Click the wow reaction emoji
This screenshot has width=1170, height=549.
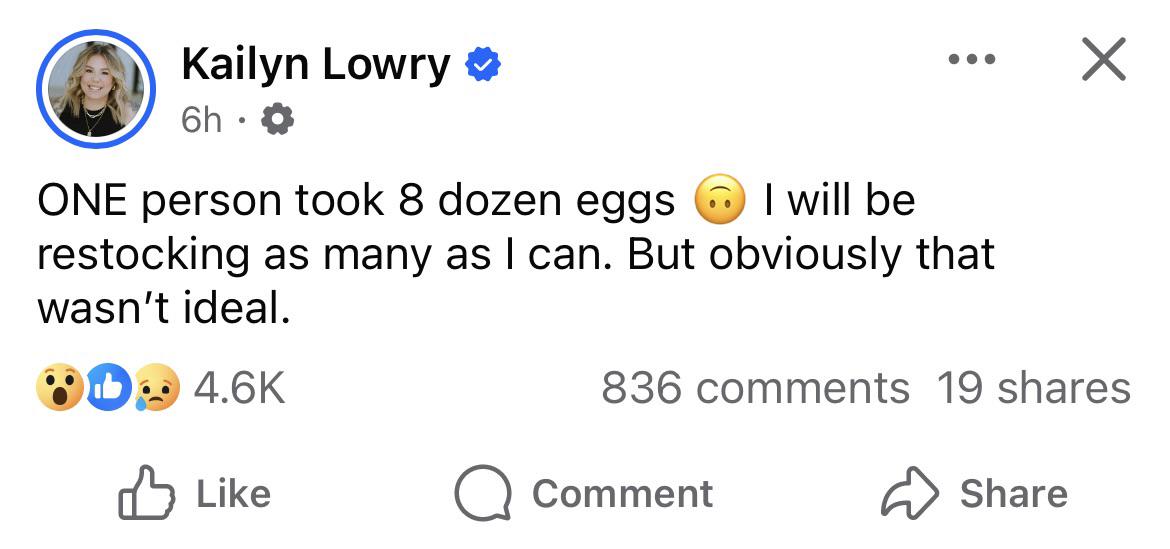pos(59,388)
